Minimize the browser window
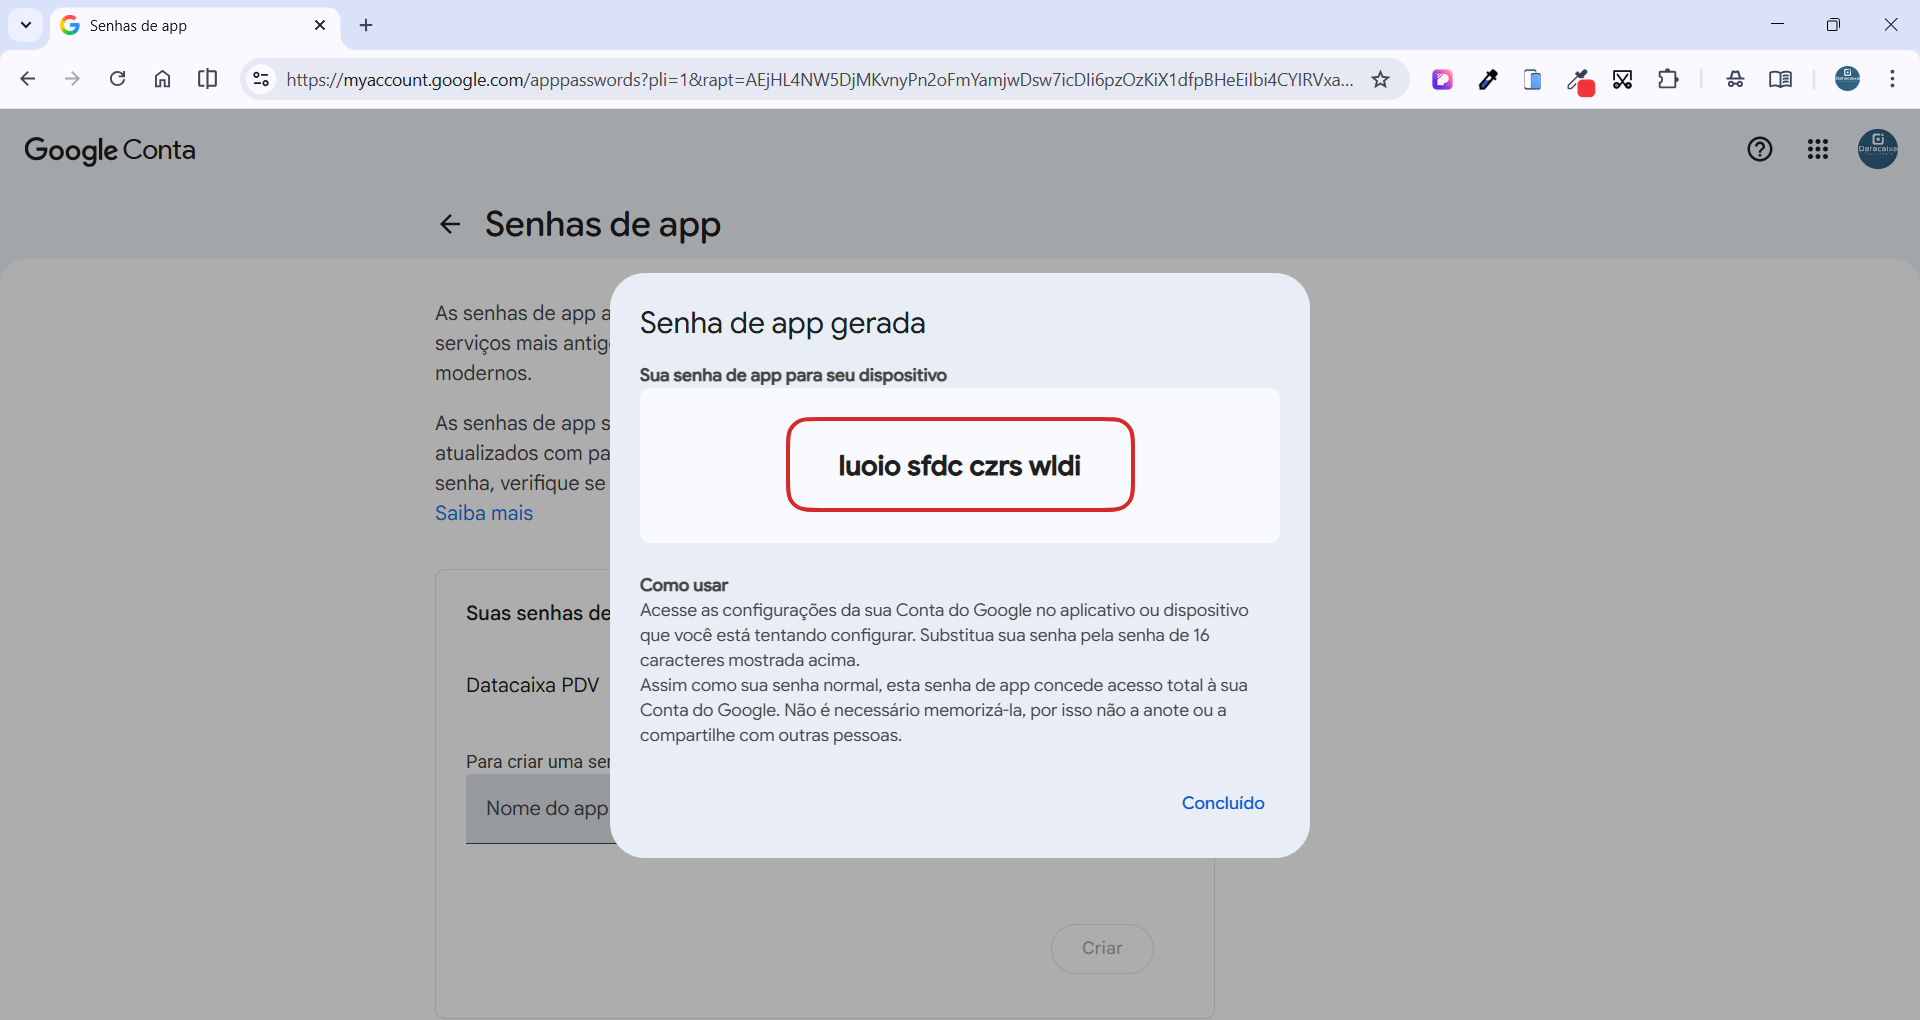This screenshot has width=1920, height=1020. tap(1777, 25)
